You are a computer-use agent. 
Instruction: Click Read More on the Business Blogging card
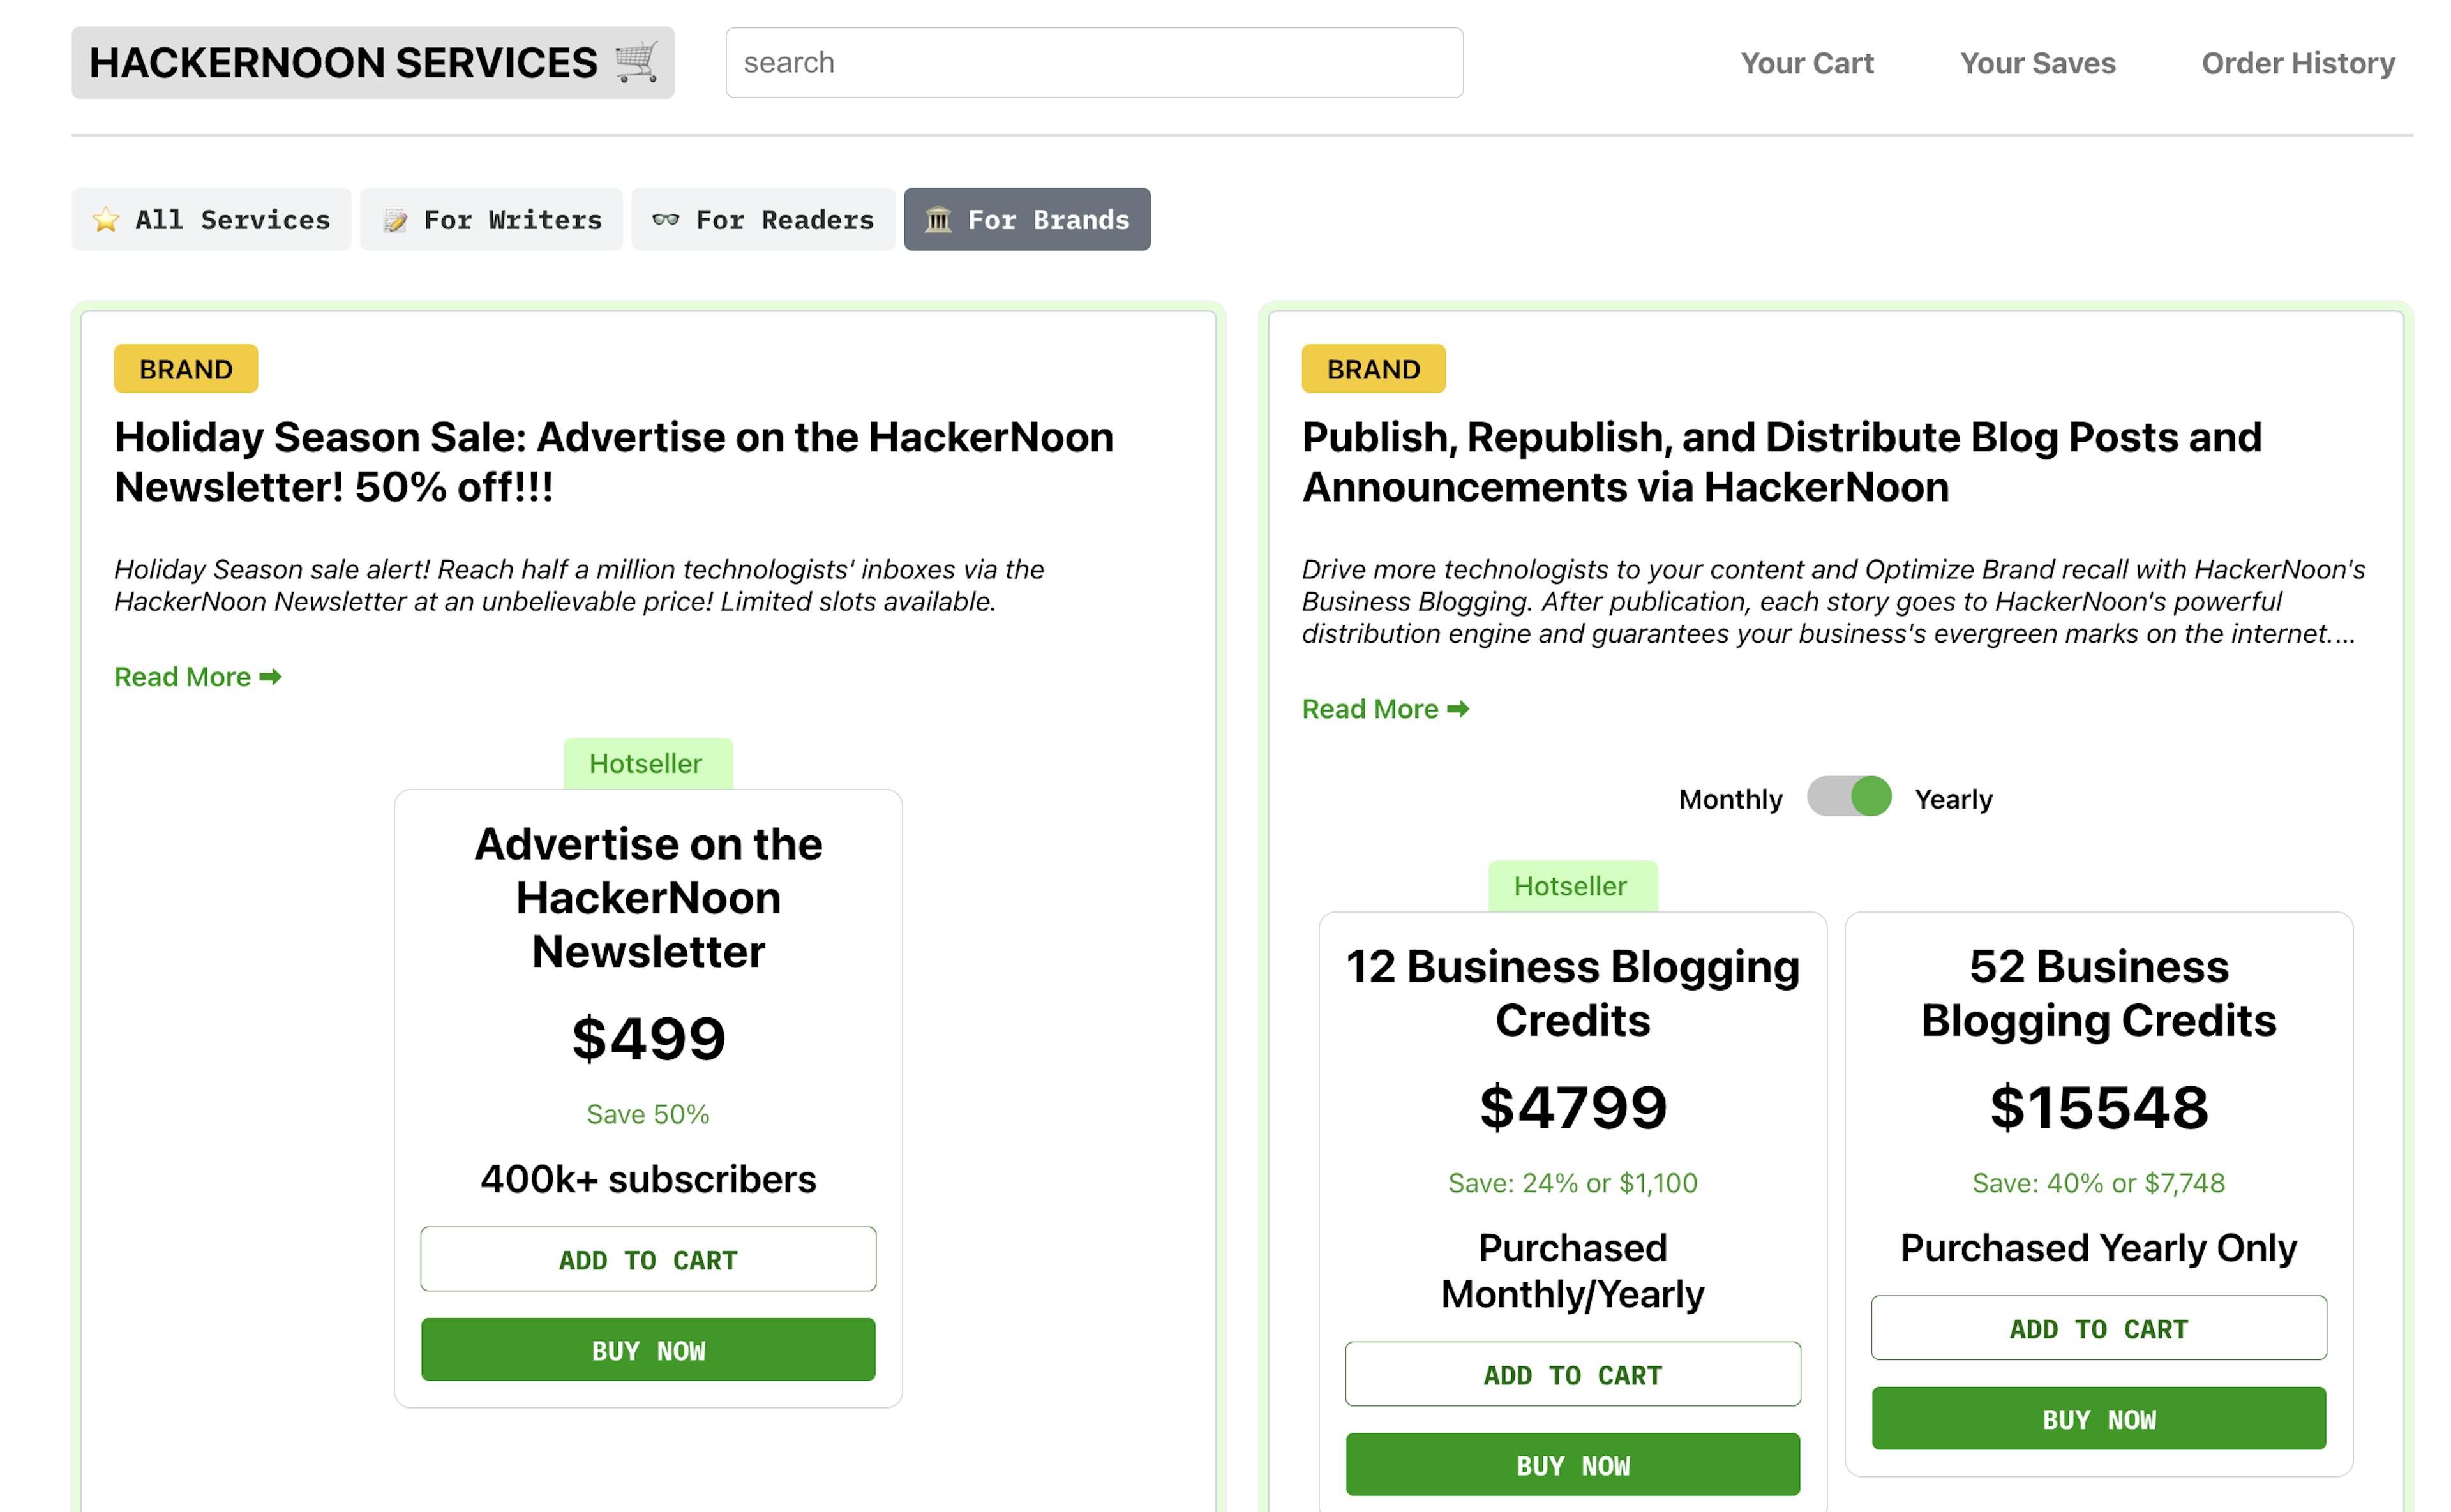(x=1383, y=708)
